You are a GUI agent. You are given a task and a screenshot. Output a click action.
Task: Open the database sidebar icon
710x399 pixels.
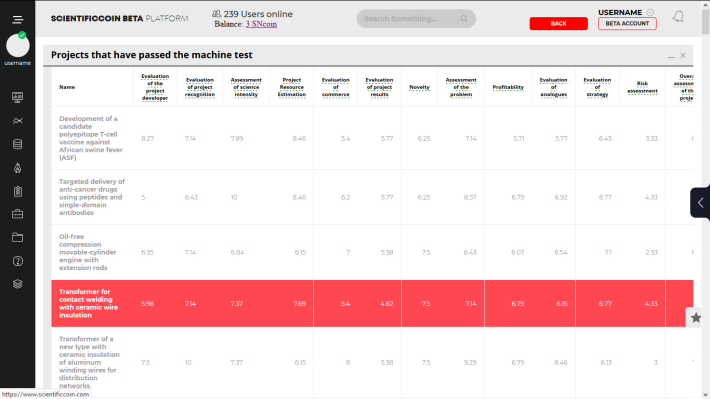coord(18,144)
